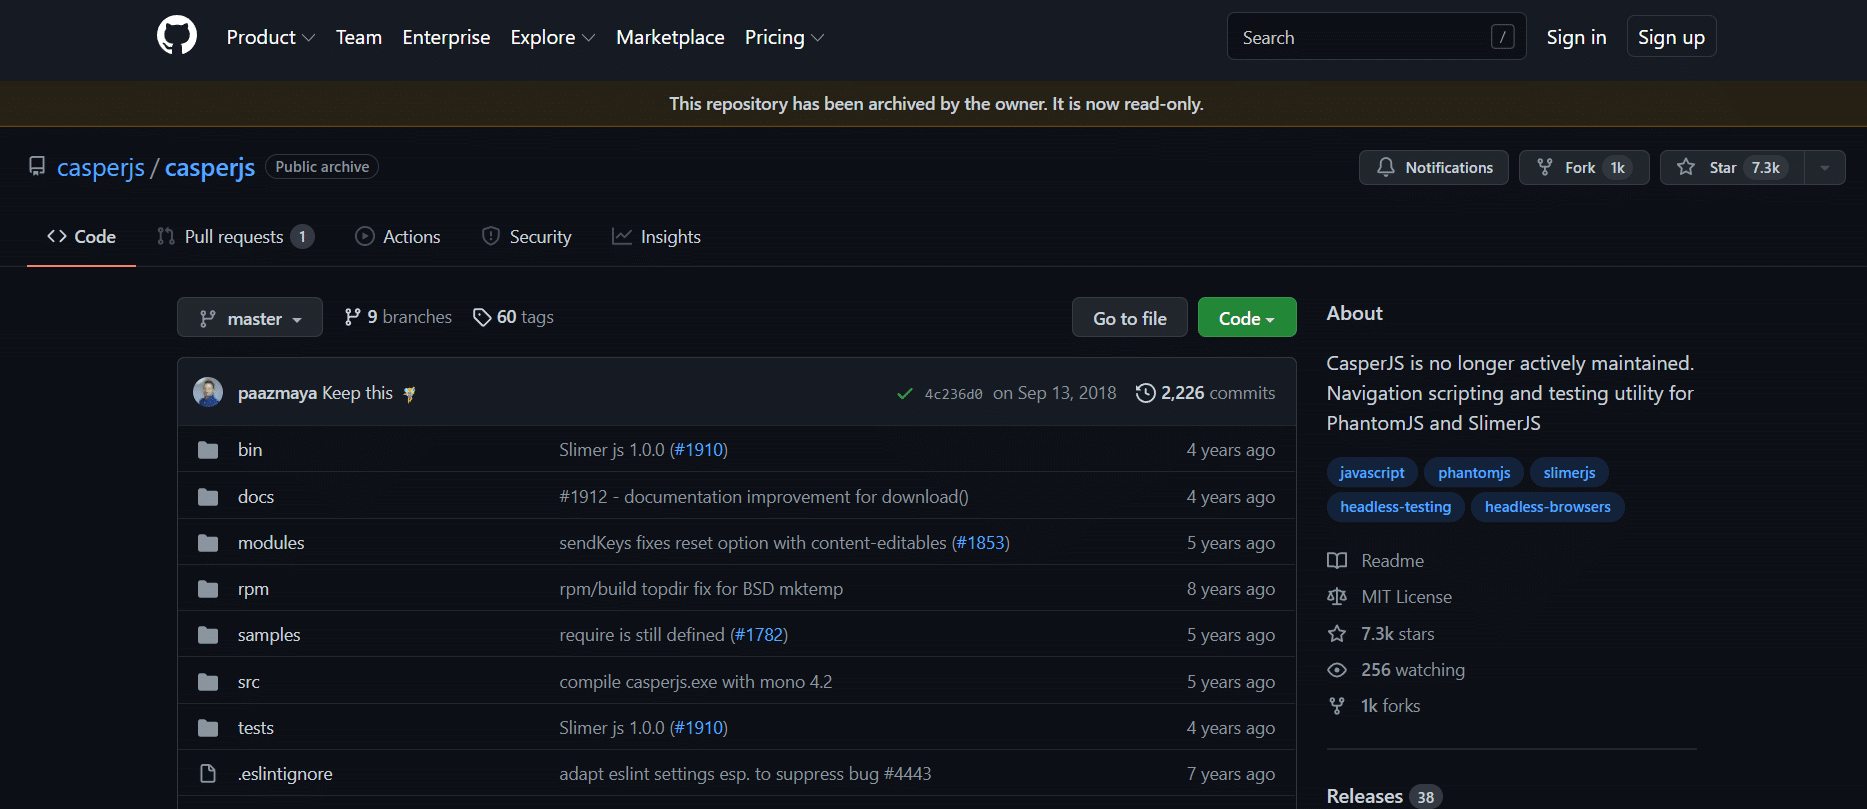
Task: Click the Sign up button
Action: (x=1671, y=37)
